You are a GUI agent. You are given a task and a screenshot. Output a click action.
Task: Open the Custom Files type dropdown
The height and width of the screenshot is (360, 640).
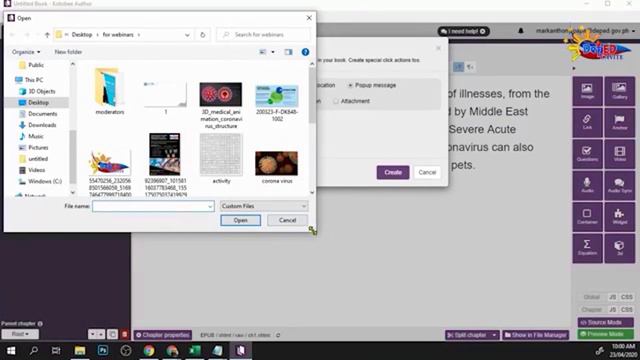click(x=264, y=206)
